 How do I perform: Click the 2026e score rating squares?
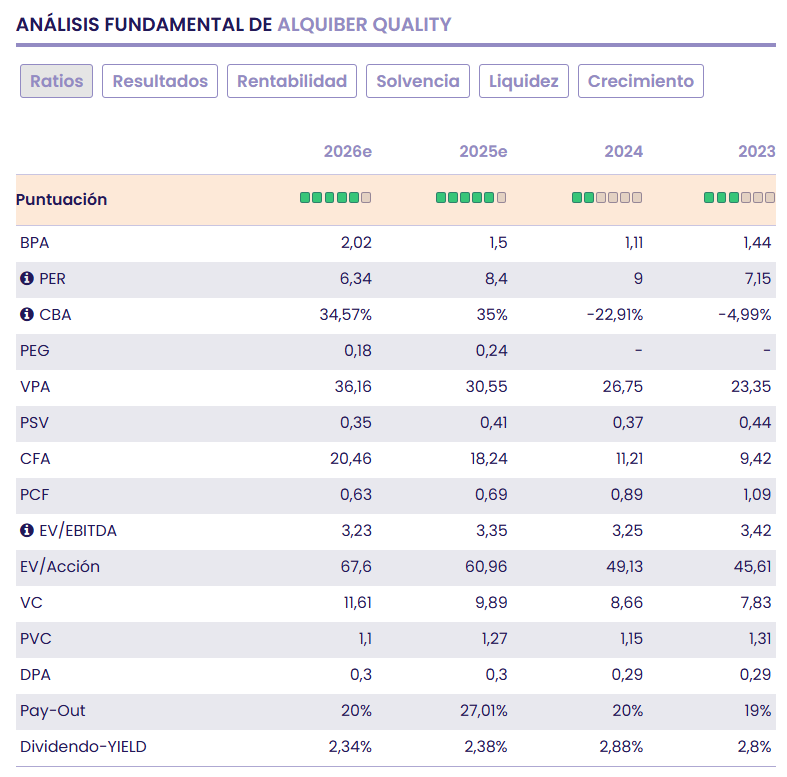(x=336, y=198)
